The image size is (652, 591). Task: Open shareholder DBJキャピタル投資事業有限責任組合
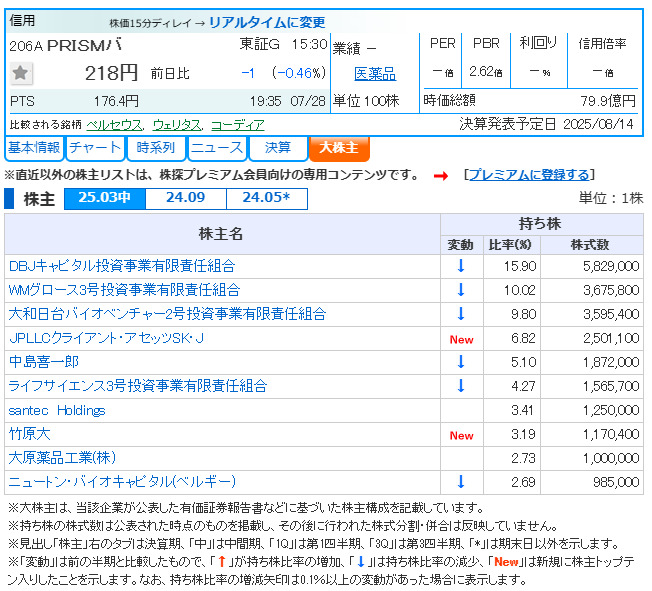[122, 266]
